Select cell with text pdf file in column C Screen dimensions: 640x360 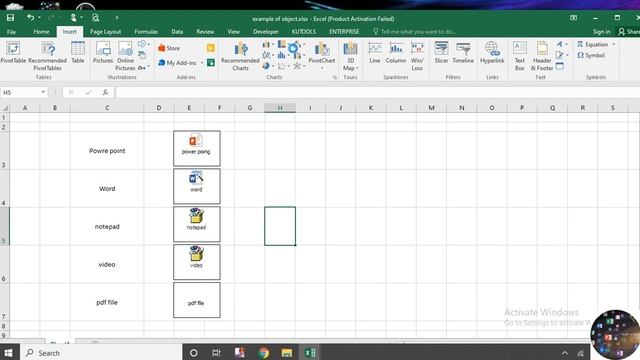point(107,302)
